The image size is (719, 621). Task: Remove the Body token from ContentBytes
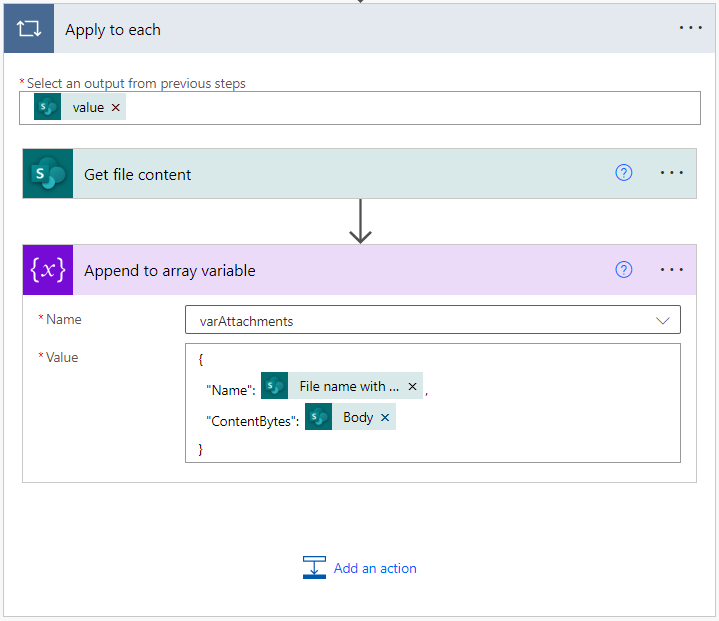(385, 417)
